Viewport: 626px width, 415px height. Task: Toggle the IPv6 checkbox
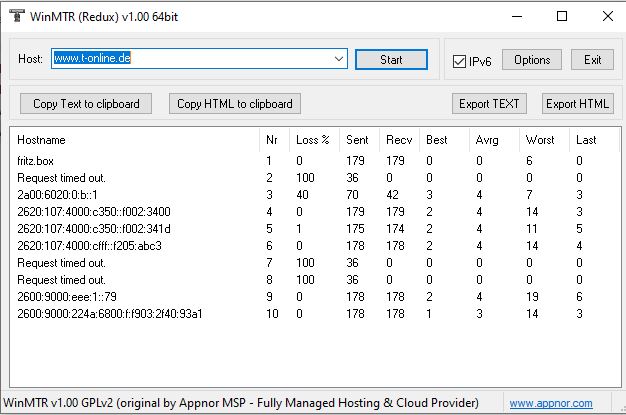click(459, 62)
